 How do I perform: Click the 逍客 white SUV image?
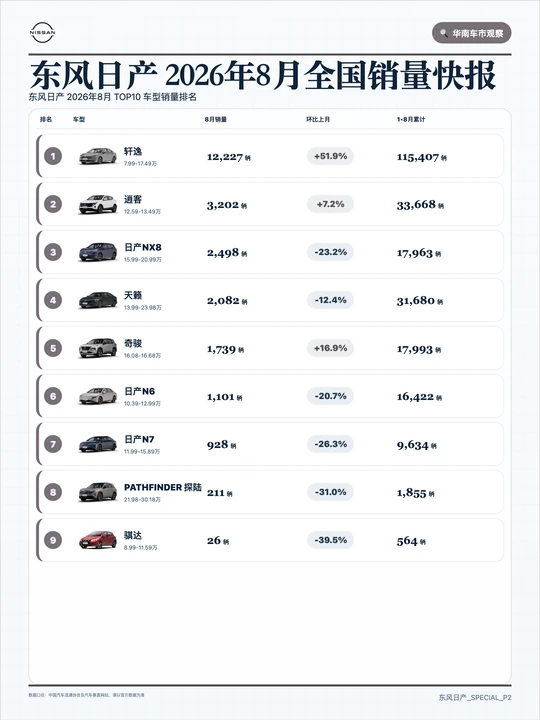(x=98, y=204)
